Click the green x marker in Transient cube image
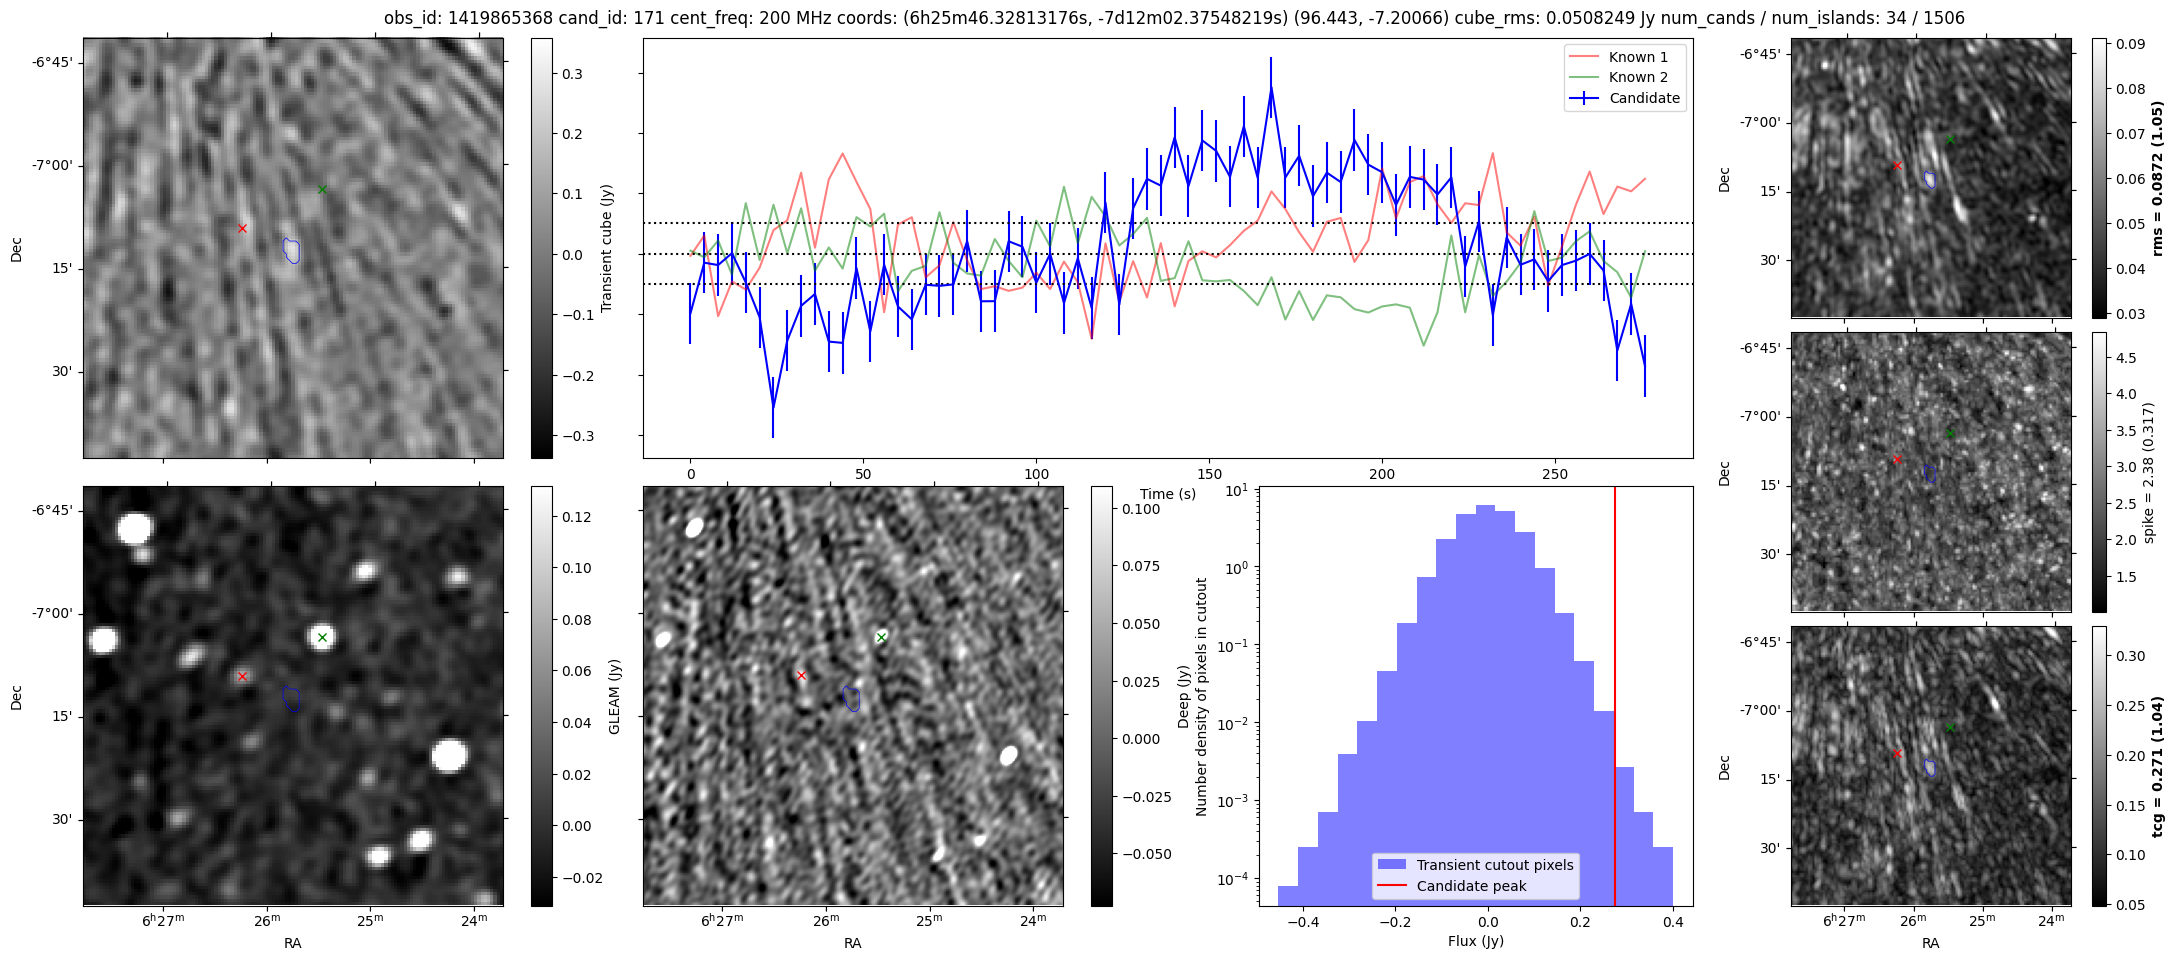 [322, 189]
